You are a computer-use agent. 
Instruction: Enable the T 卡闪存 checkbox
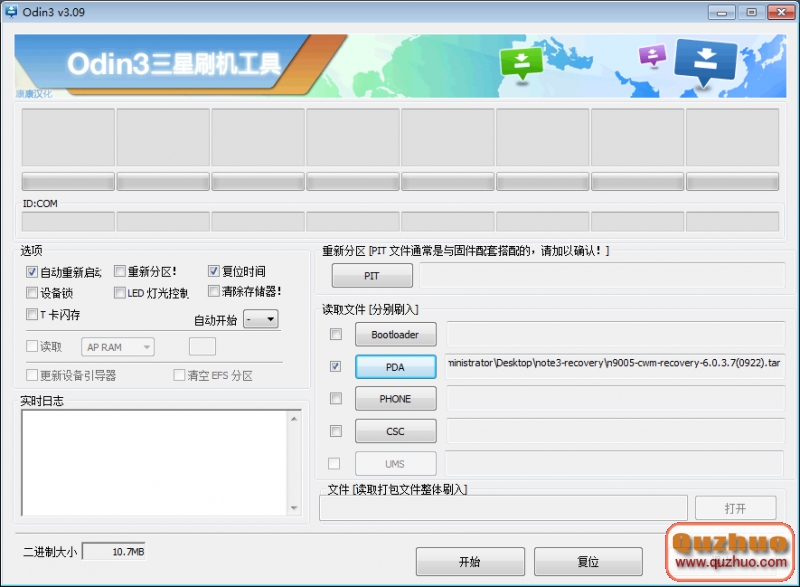click(32, 314)
